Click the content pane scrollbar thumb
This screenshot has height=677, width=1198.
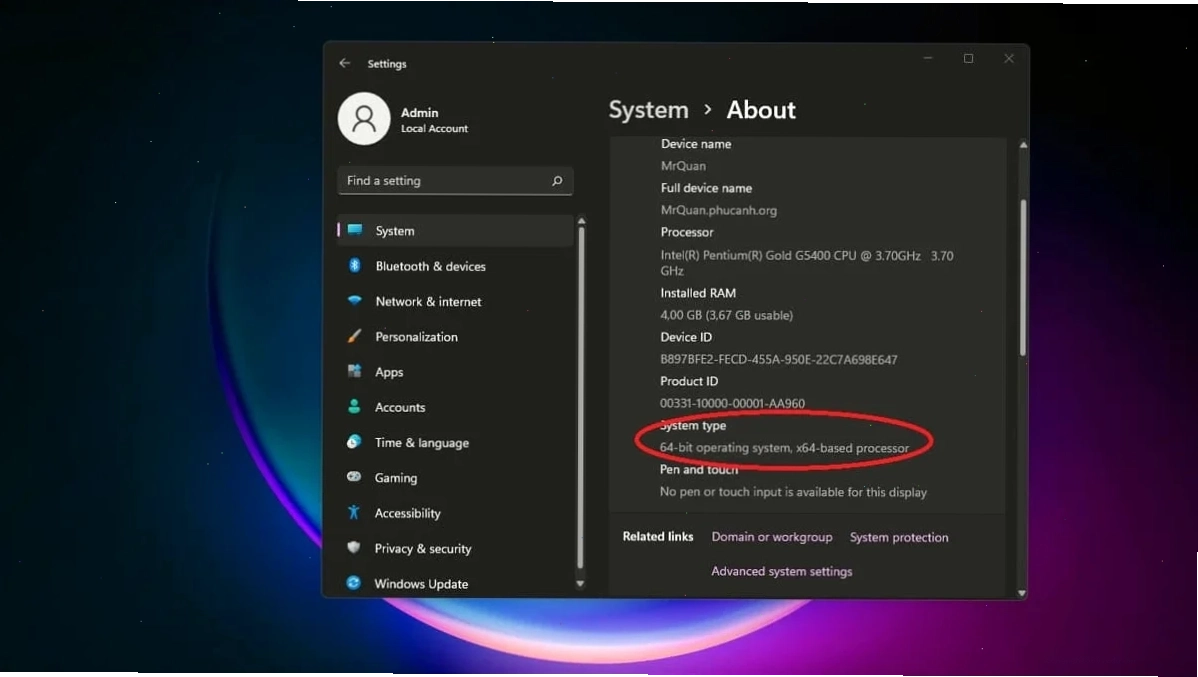pyautogui.click(x=1023, y=277)
